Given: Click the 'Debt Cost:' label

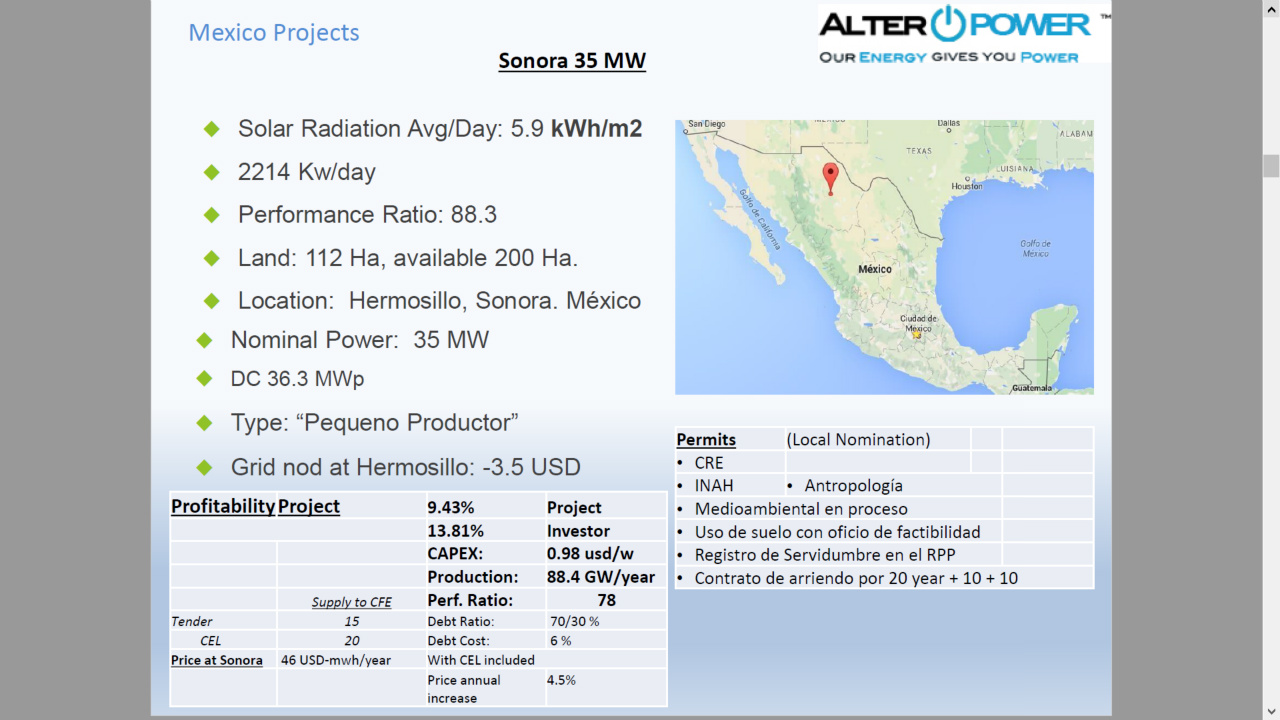Looking at the screenshot, I should click(458, 641).
